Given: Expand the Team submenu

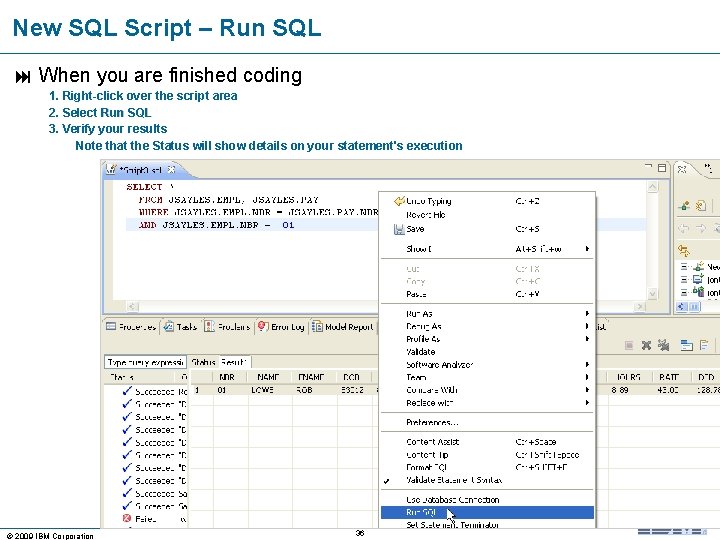Looking at the screenshot, I should 487,377.
